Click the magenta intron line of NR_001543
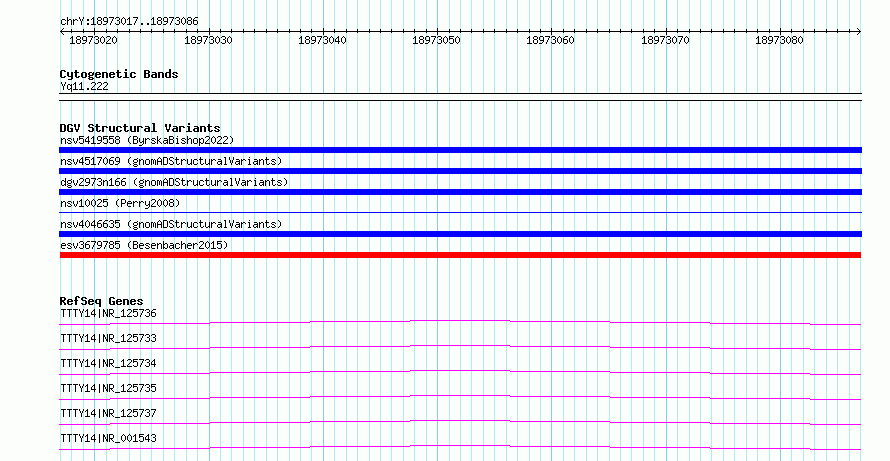 [460, 446]
